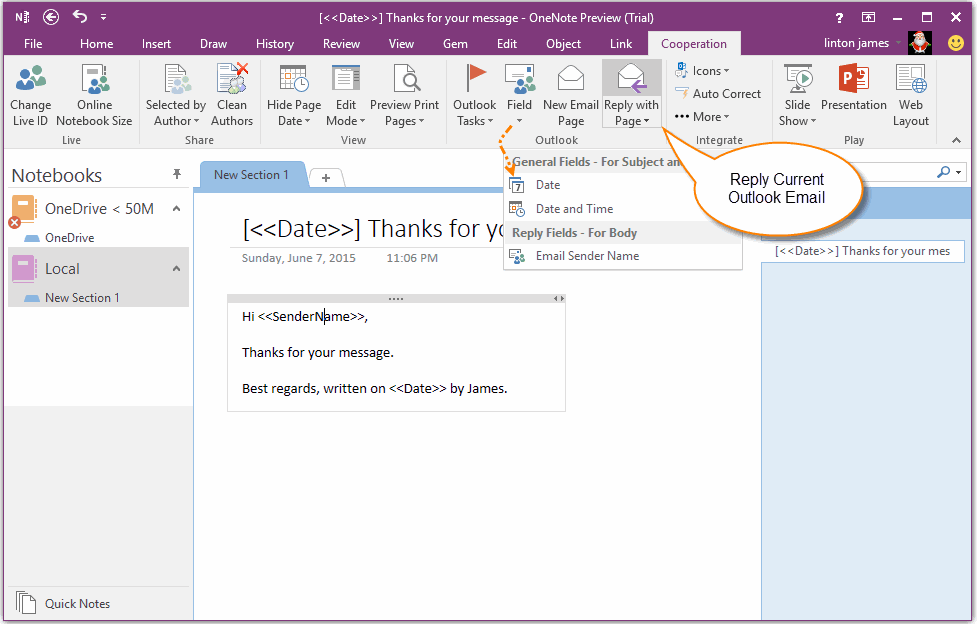Click the search magnifier in search box
Image resolution: width=977 pixels, height=624 pixels.
coord(941,172)
